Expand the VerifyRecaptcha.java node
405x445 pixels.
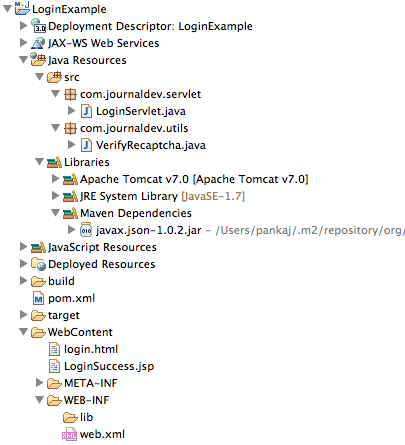click(71, 145)
